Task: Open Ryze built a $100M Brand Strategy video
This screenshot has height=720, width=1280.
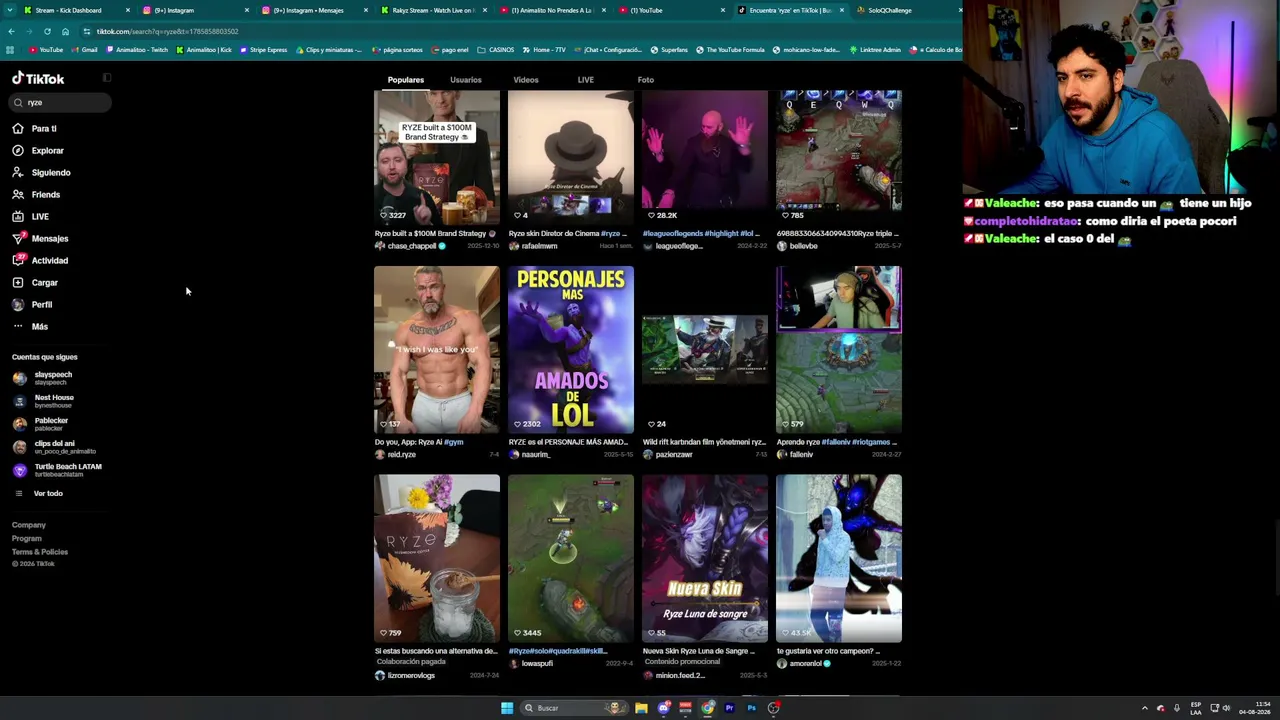Action: 437,156
